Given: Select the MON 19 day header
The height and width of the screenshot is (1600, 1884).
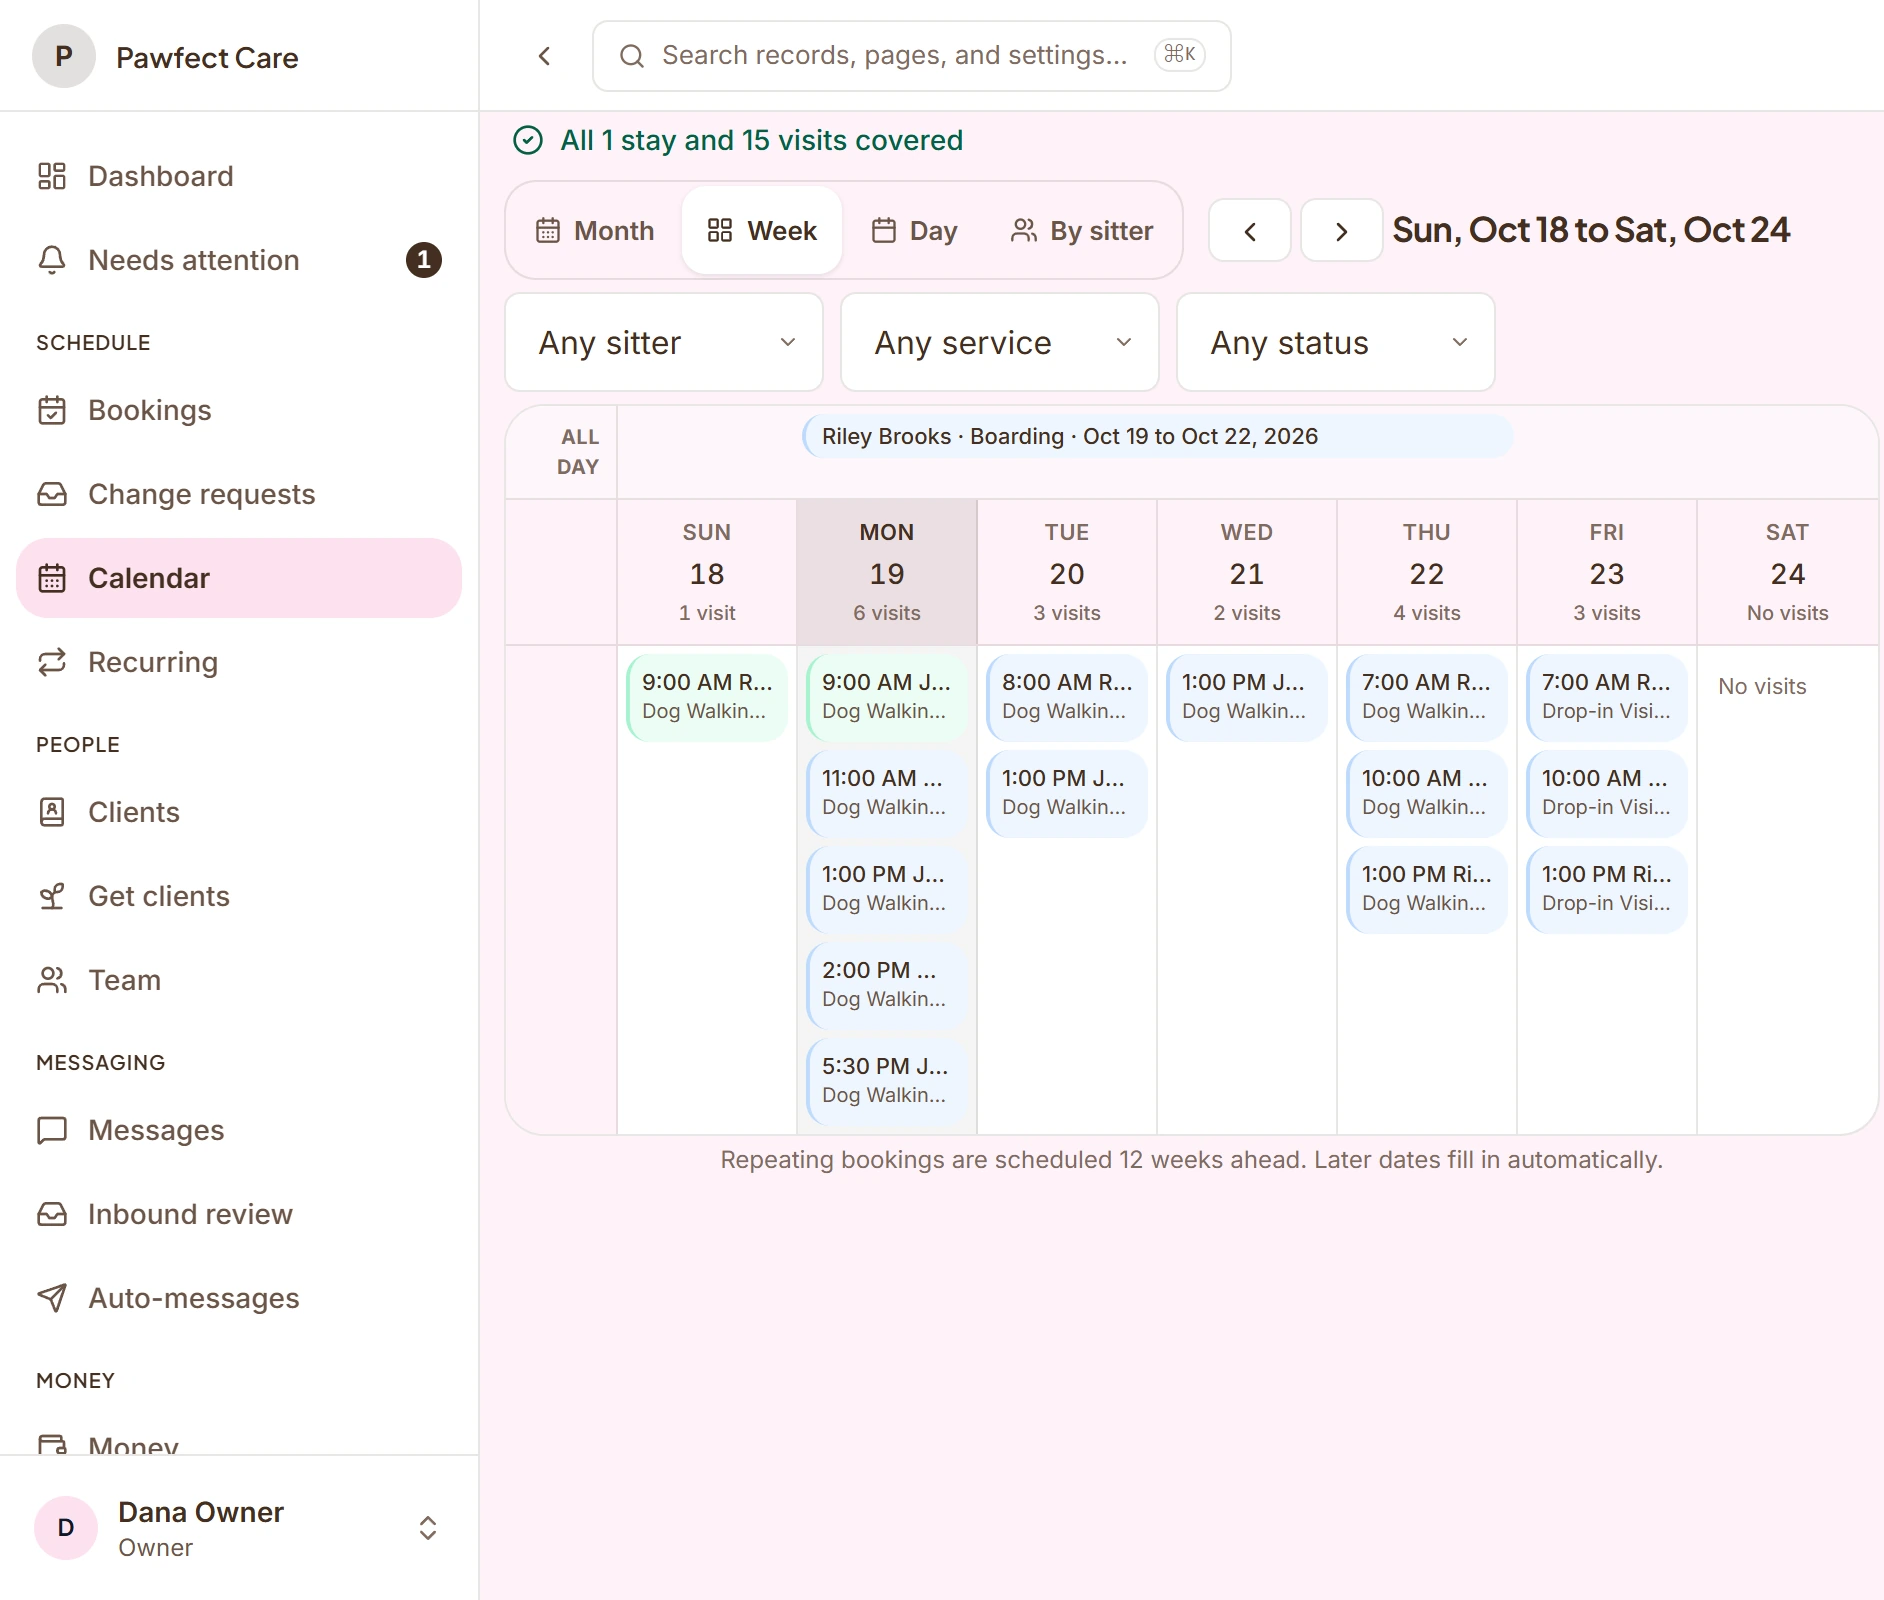Looking at the screenshot, I should coord(887,572).
